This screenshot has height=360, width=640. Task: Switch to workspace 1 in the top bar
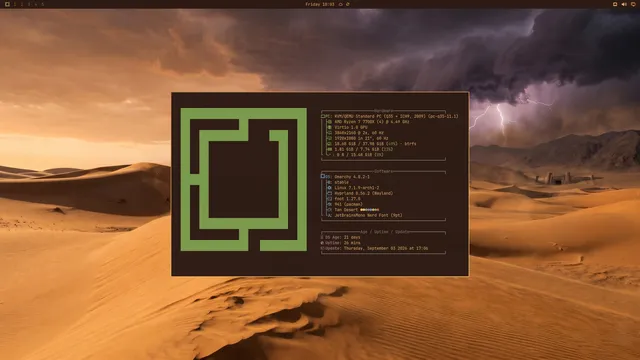point(15,4)
